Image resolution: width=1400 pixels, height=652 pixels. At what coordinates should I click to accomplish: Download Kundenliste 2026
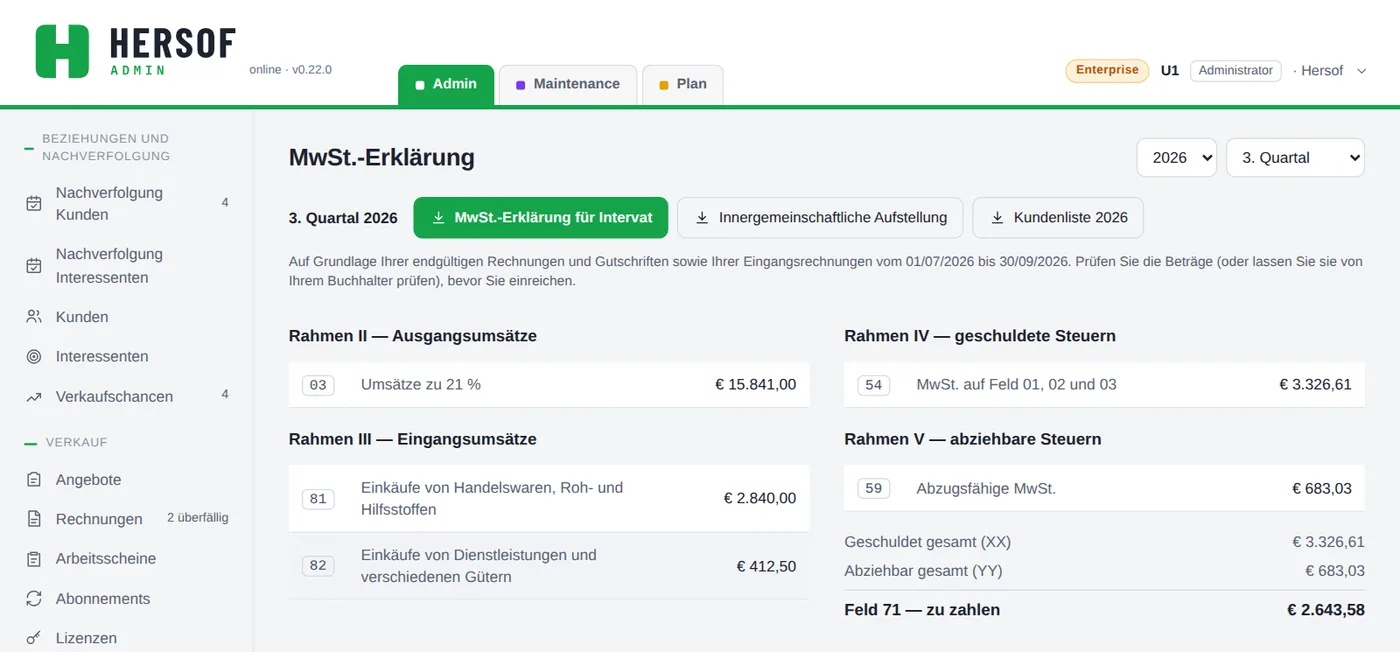coord(1058,217)
